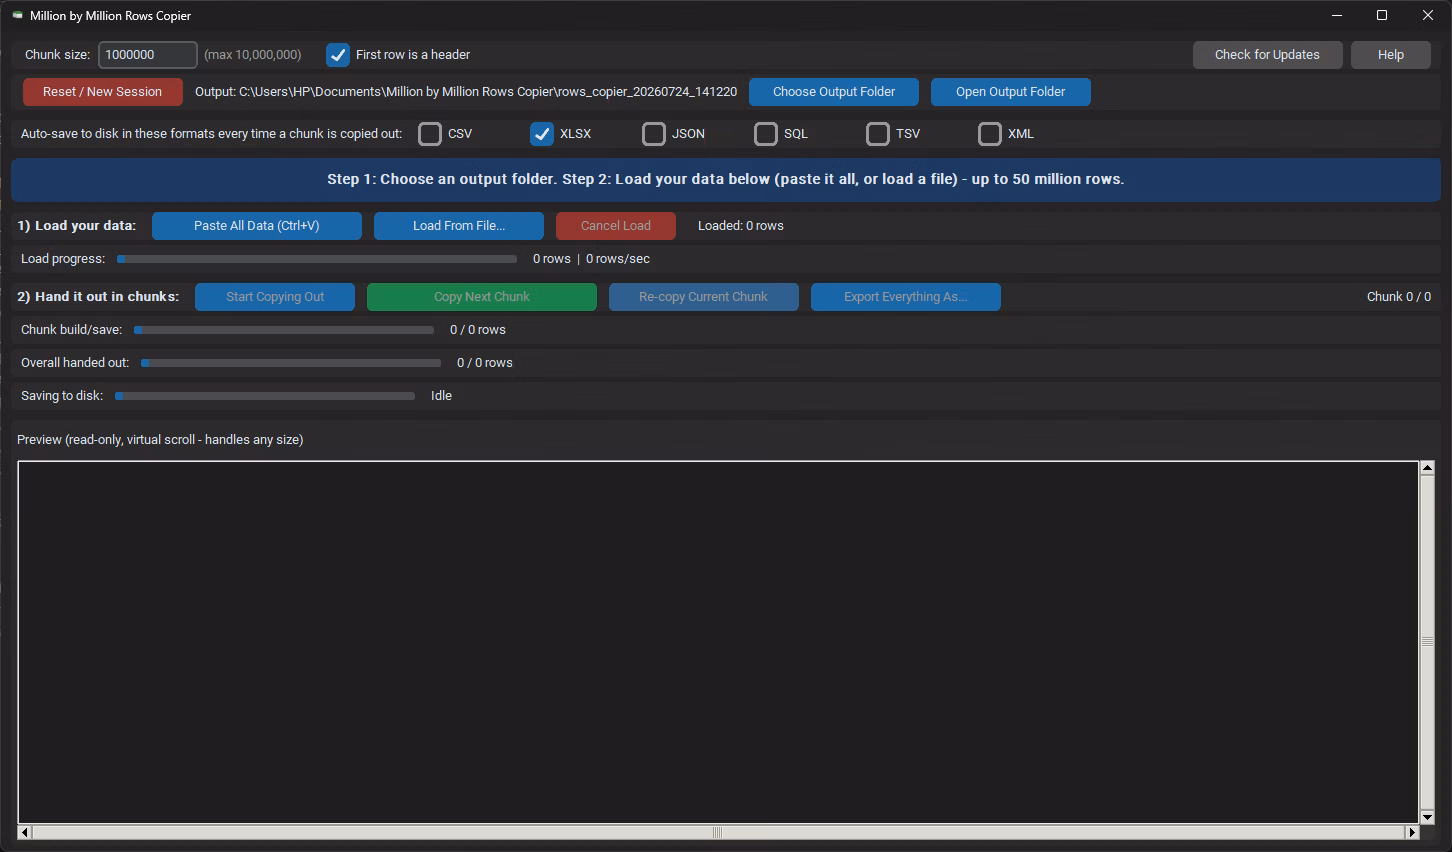Click Paste All Data (Ctrl+V)
This screenshot has width=1452, height=852.
coord(257,226)
